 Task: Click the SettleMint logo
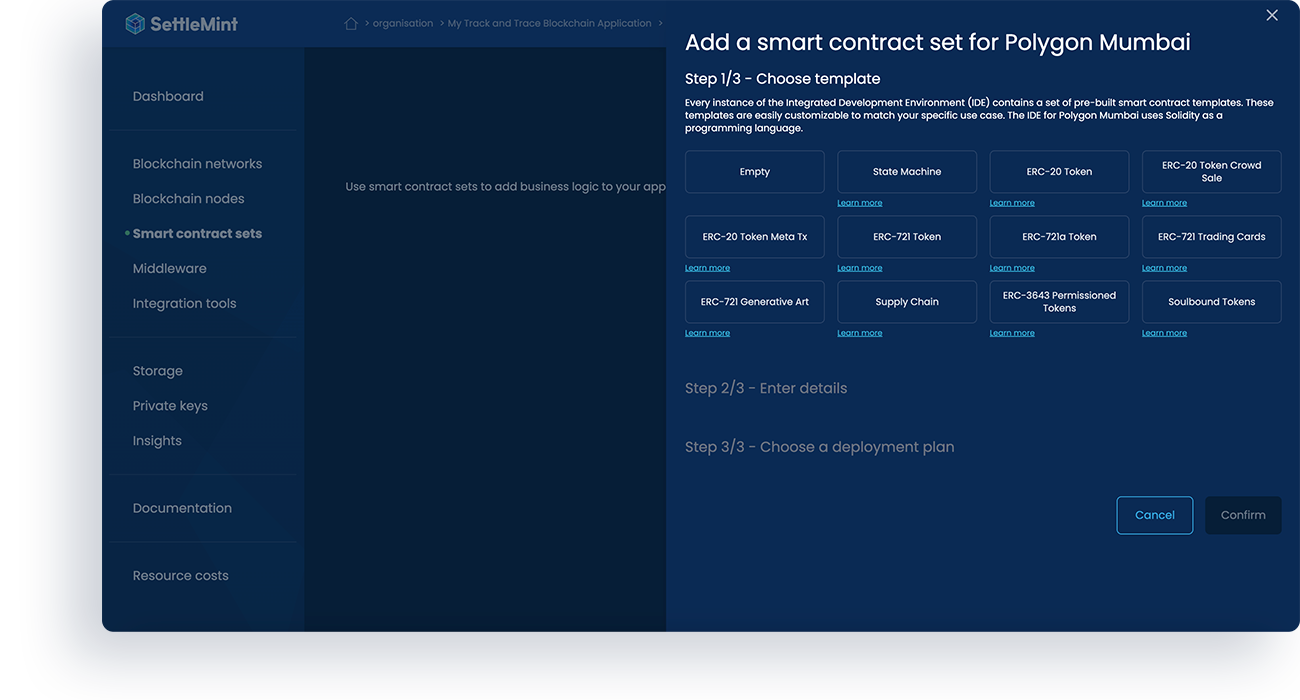click(179, 22)
